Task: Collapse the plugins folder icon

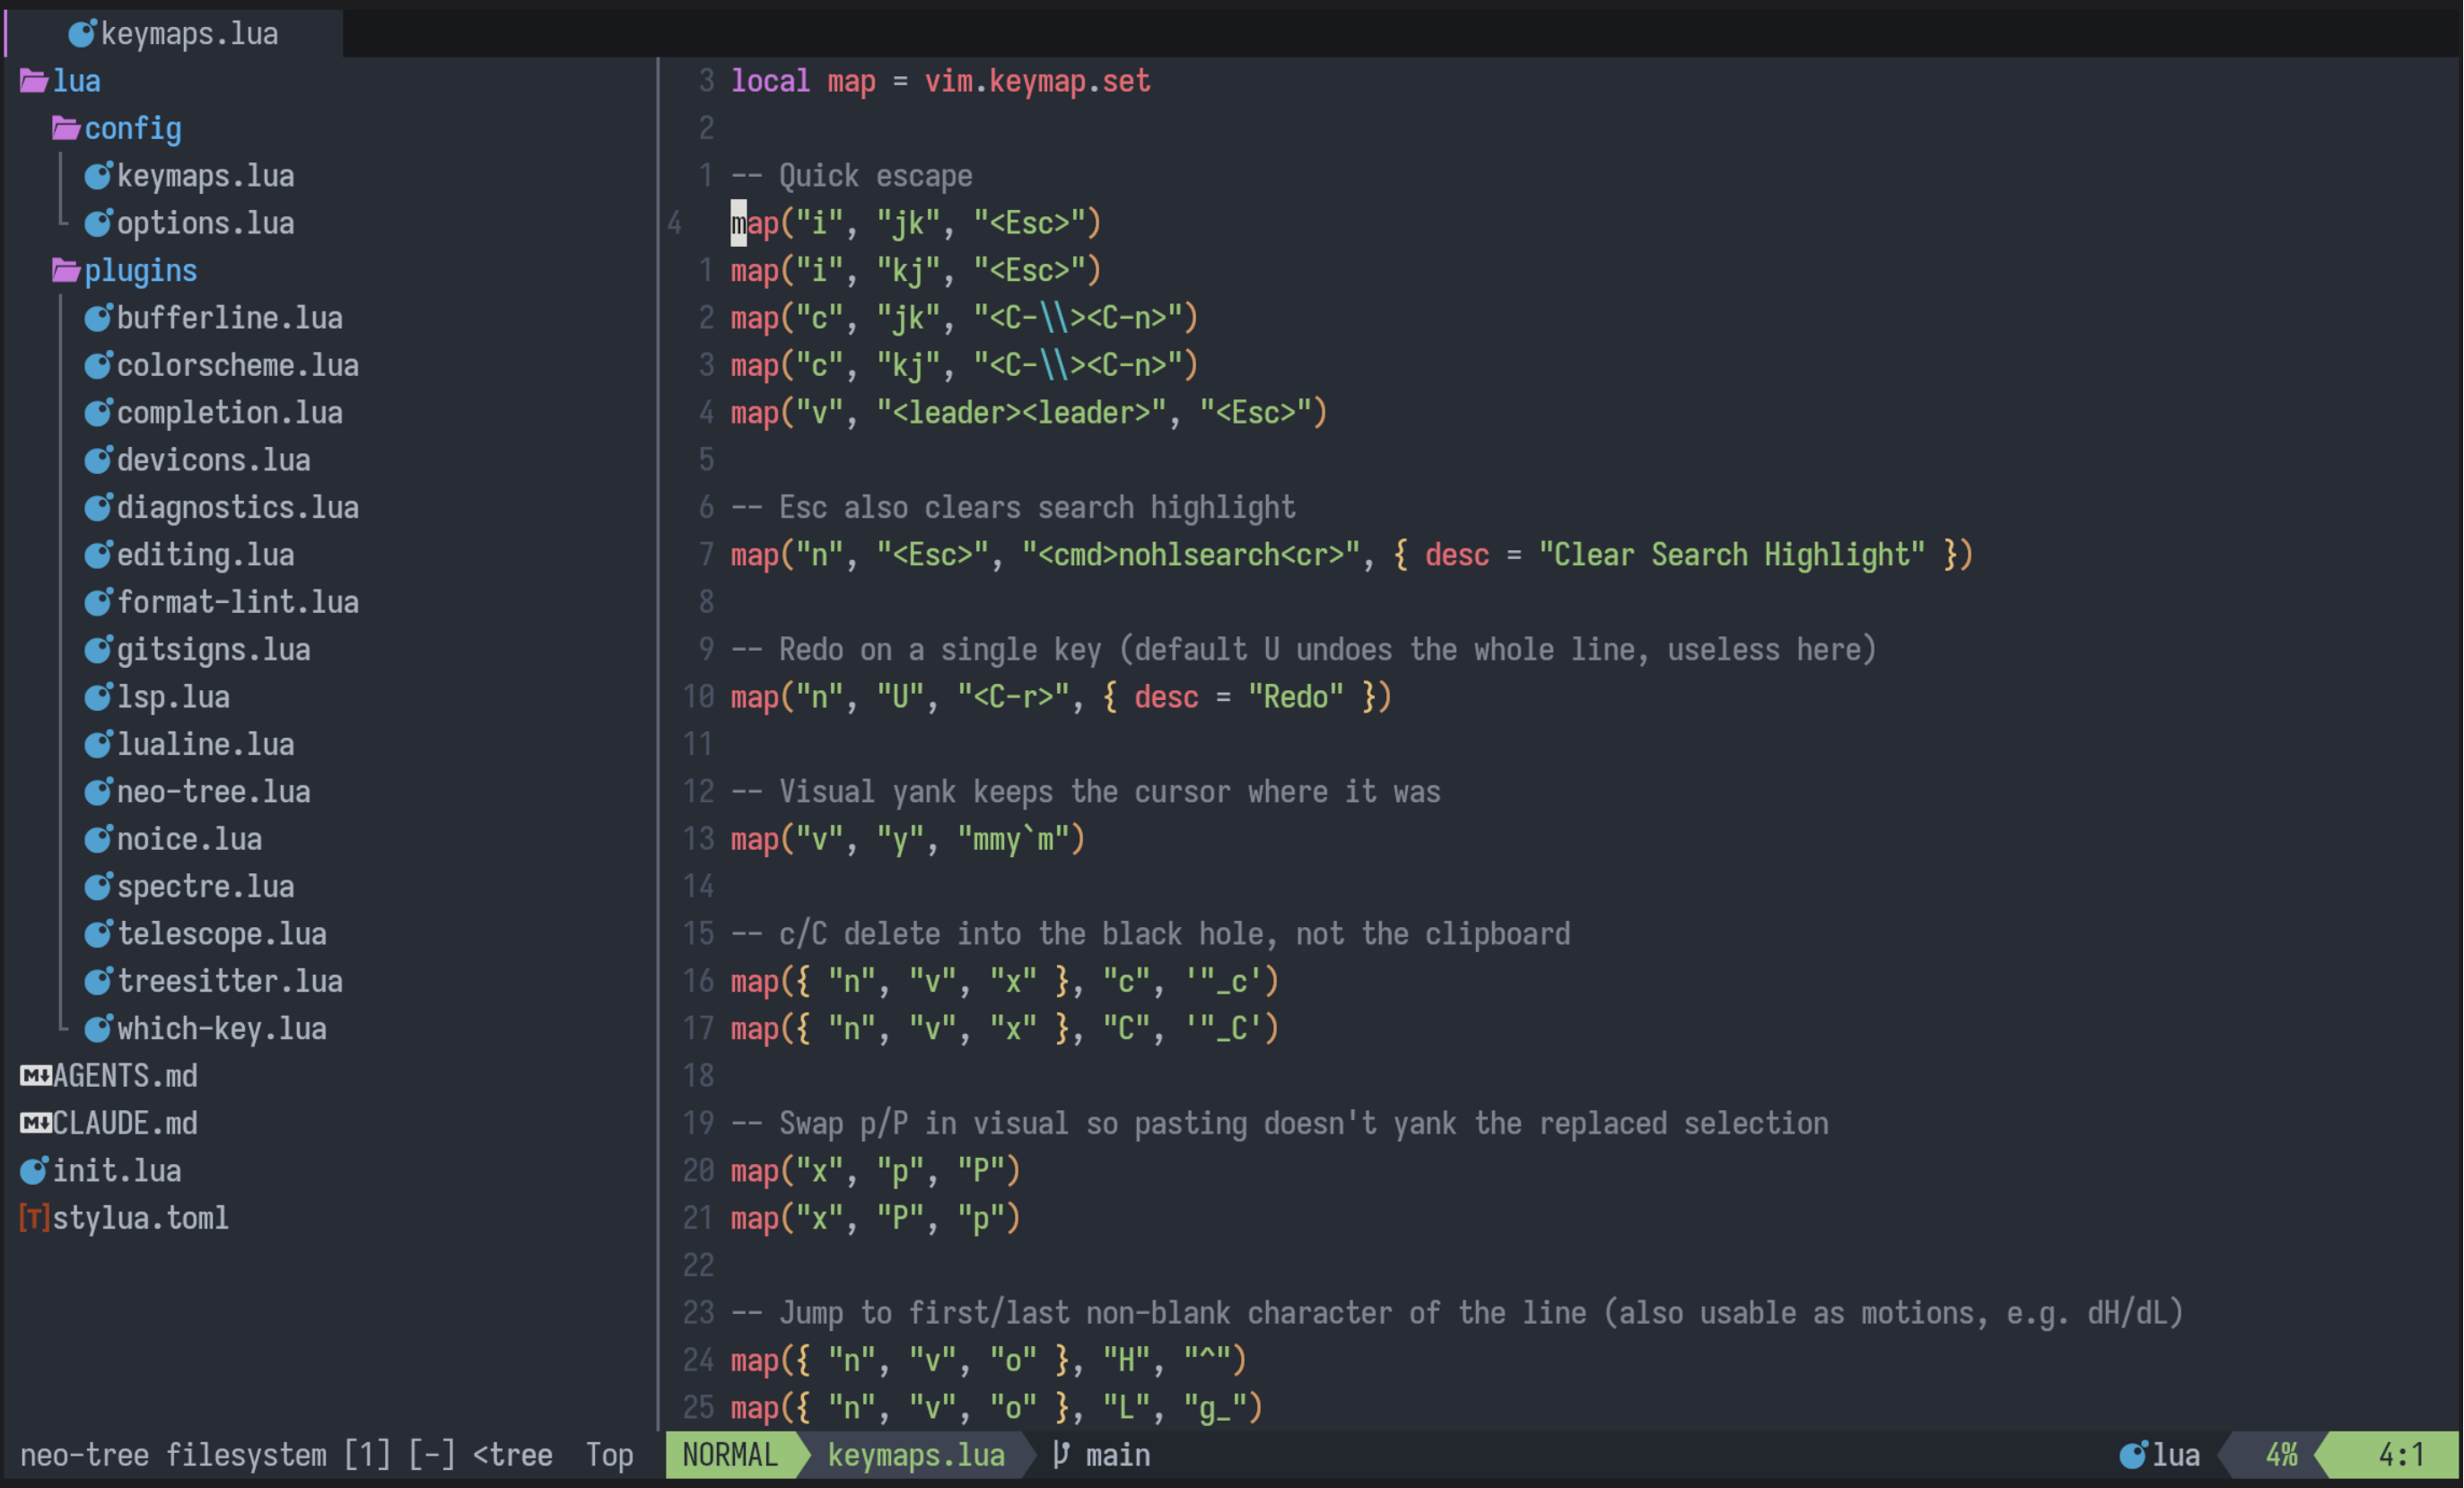Action: 66,270
